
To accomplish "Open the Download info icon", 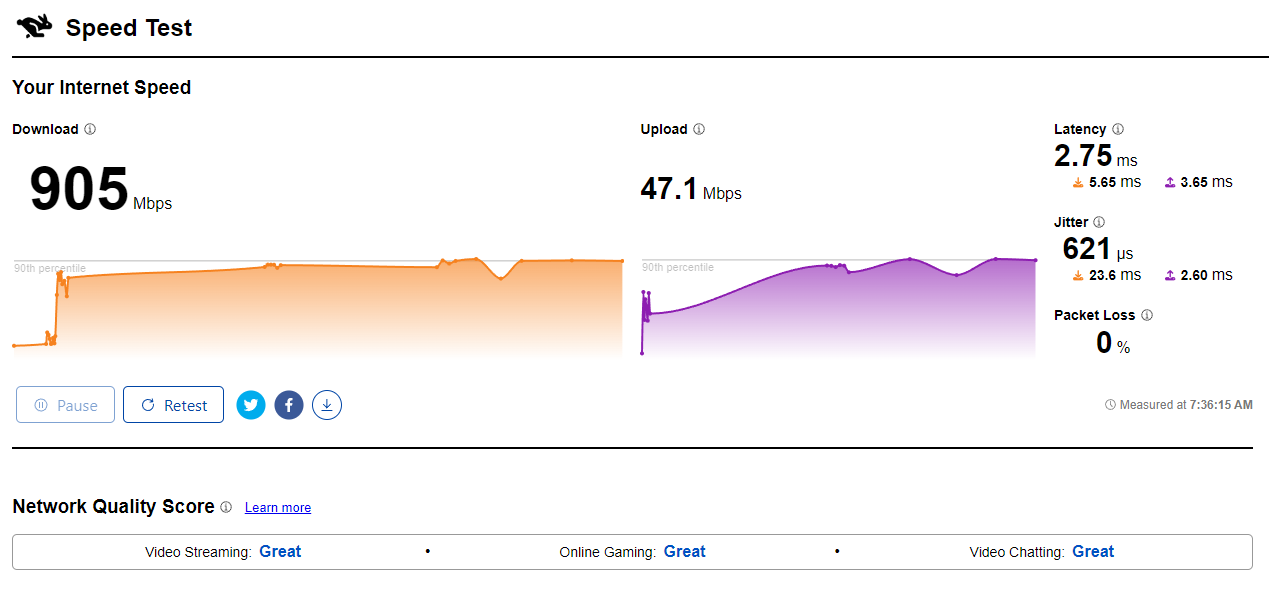I will 90,129.
